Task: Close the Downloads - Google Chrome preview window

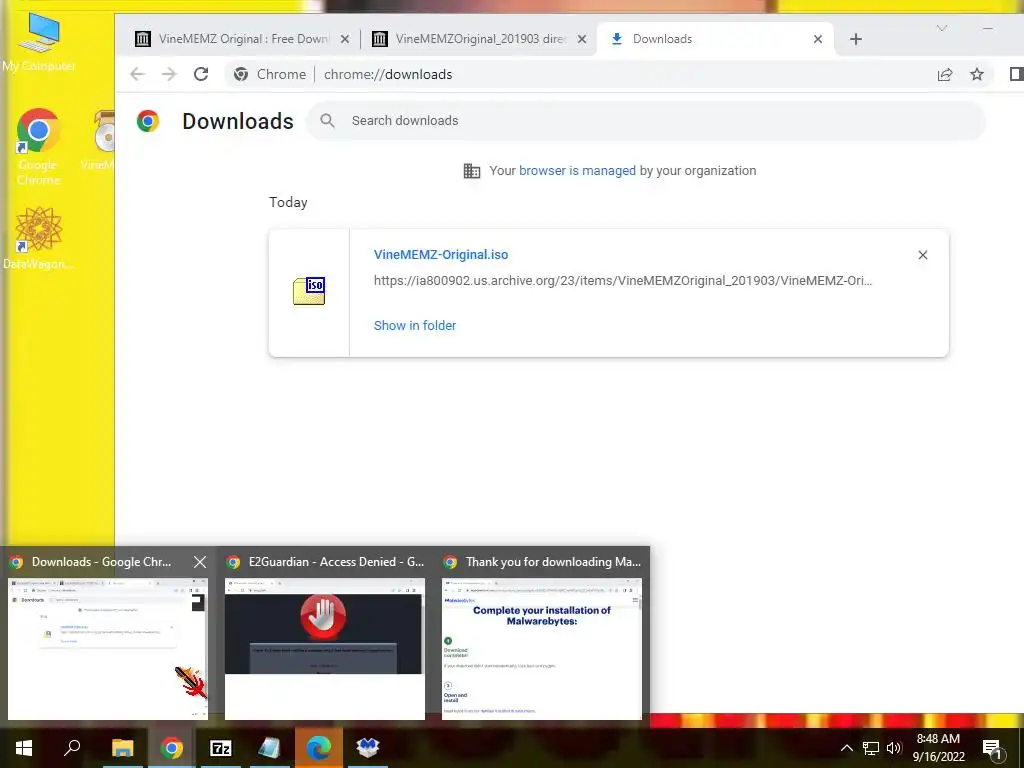Action: pyautogui.click(x=200, y=562)
